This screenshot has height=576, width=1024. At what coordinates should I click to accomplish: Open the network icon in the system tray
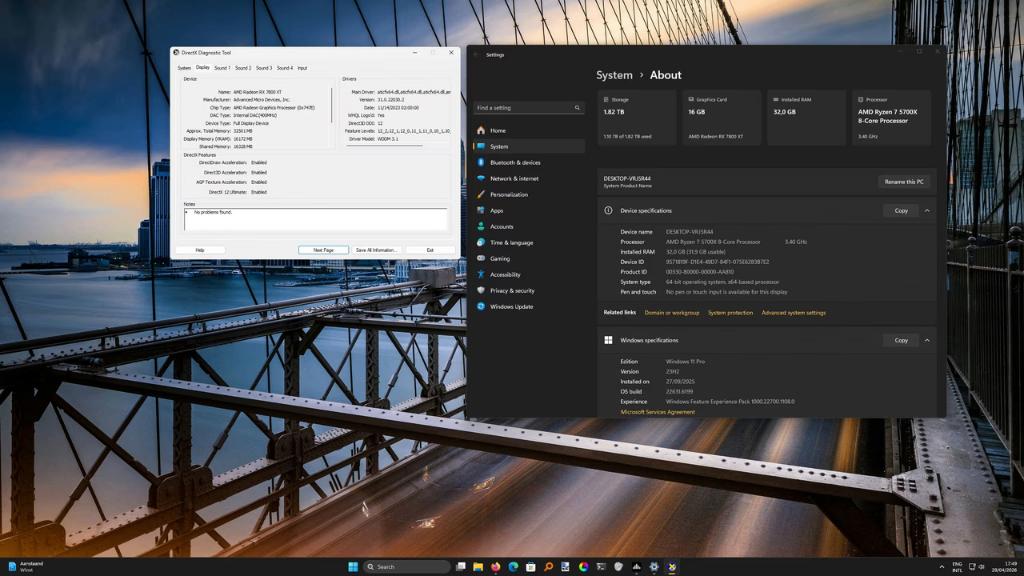tap(972, 567)
